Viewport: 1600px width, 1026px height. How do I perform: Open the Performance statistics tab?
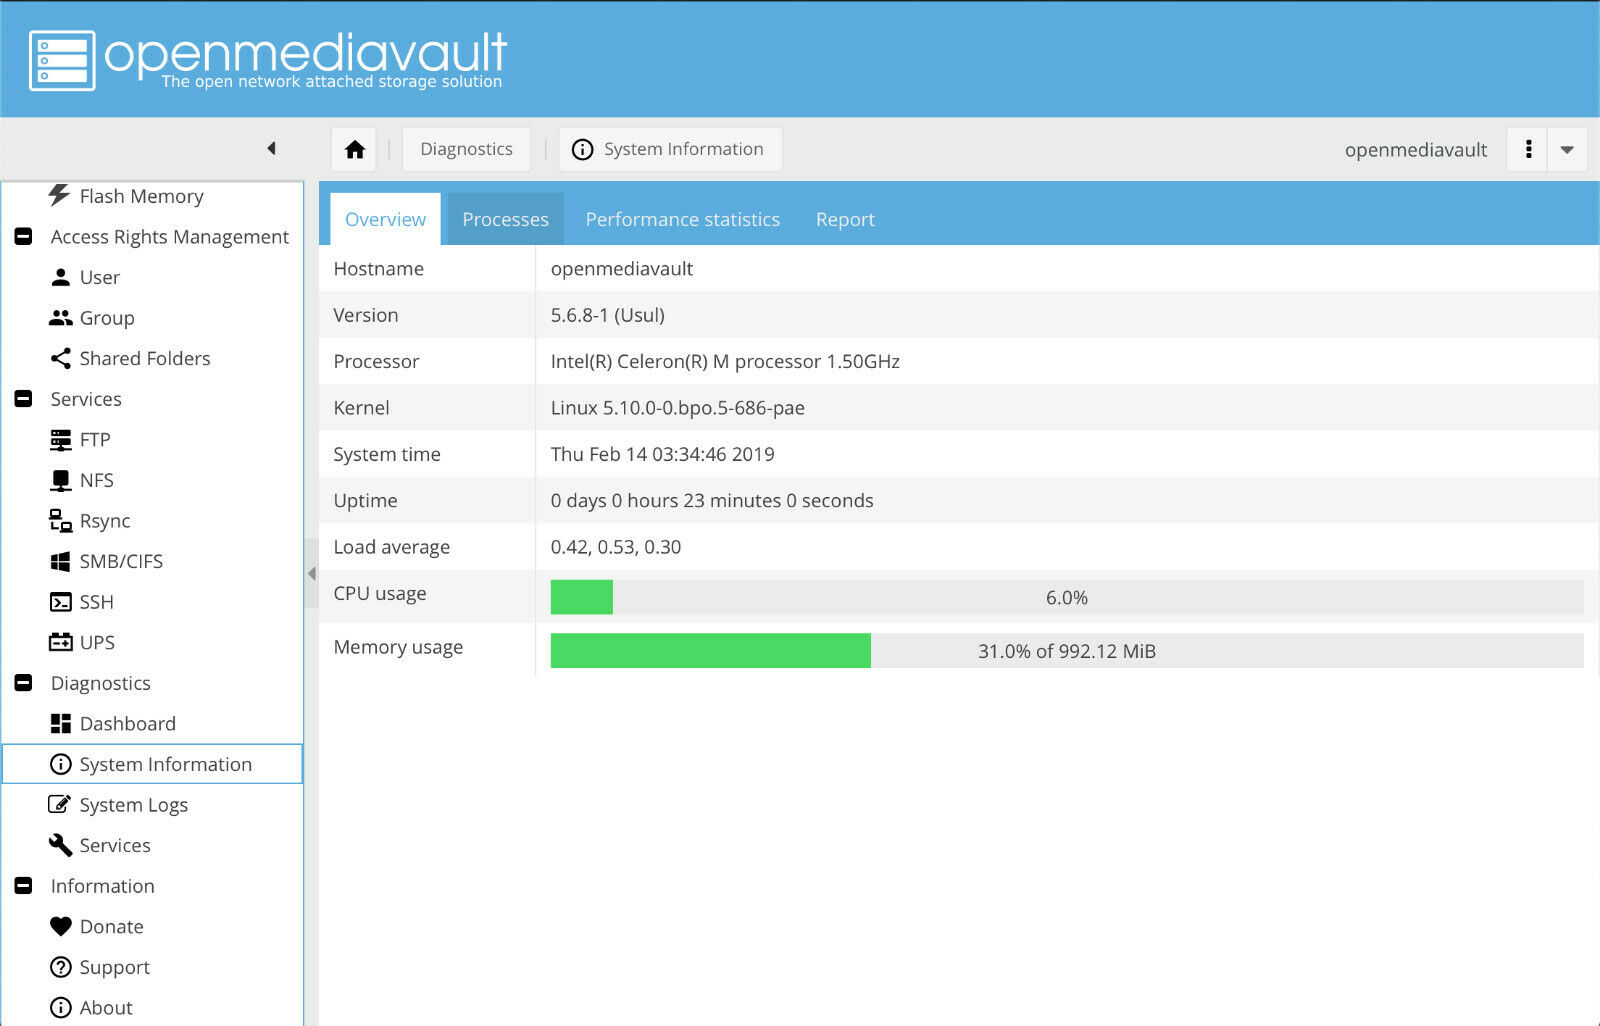pos(682,219)
